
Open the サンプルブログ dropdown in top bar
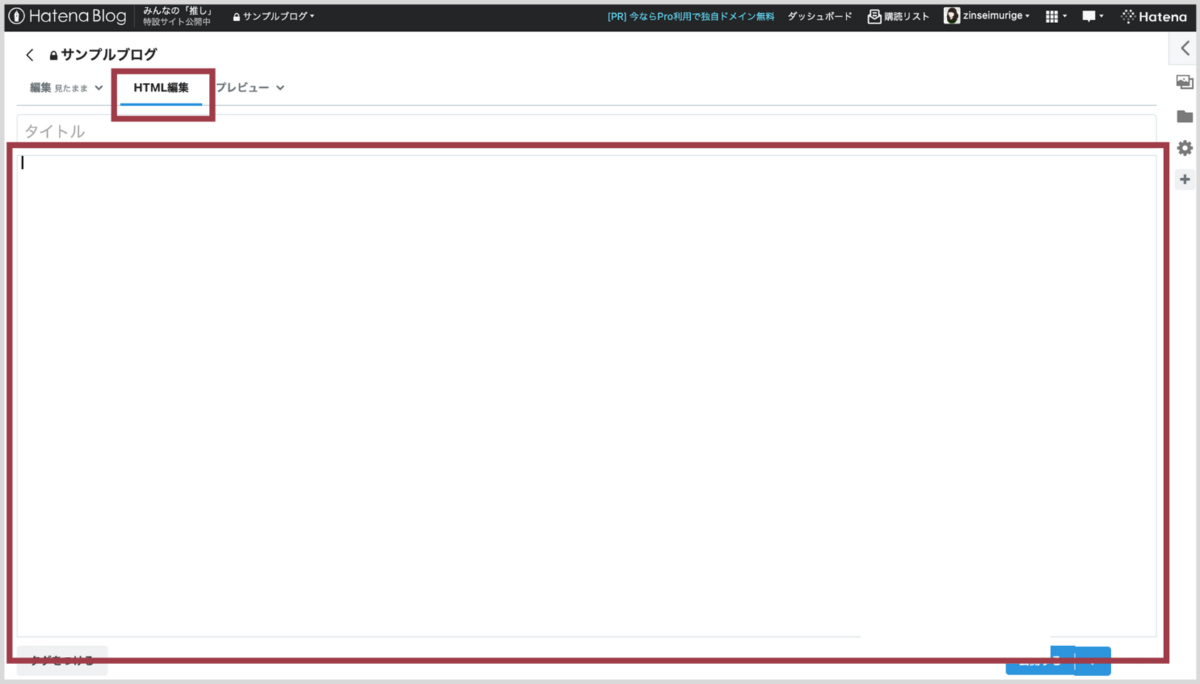(x=273, y=16)
